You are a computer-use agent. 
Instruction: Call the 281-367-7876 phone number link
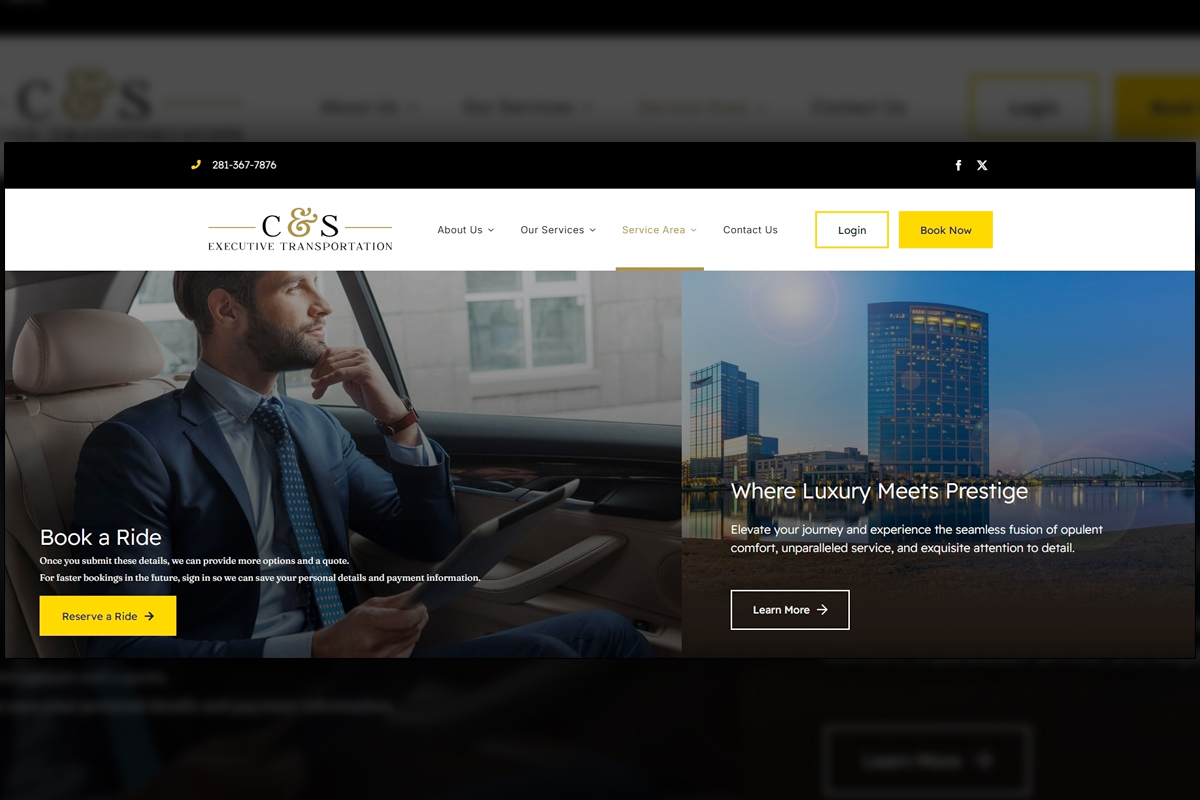pyautogui.click(x=244, y=165)
